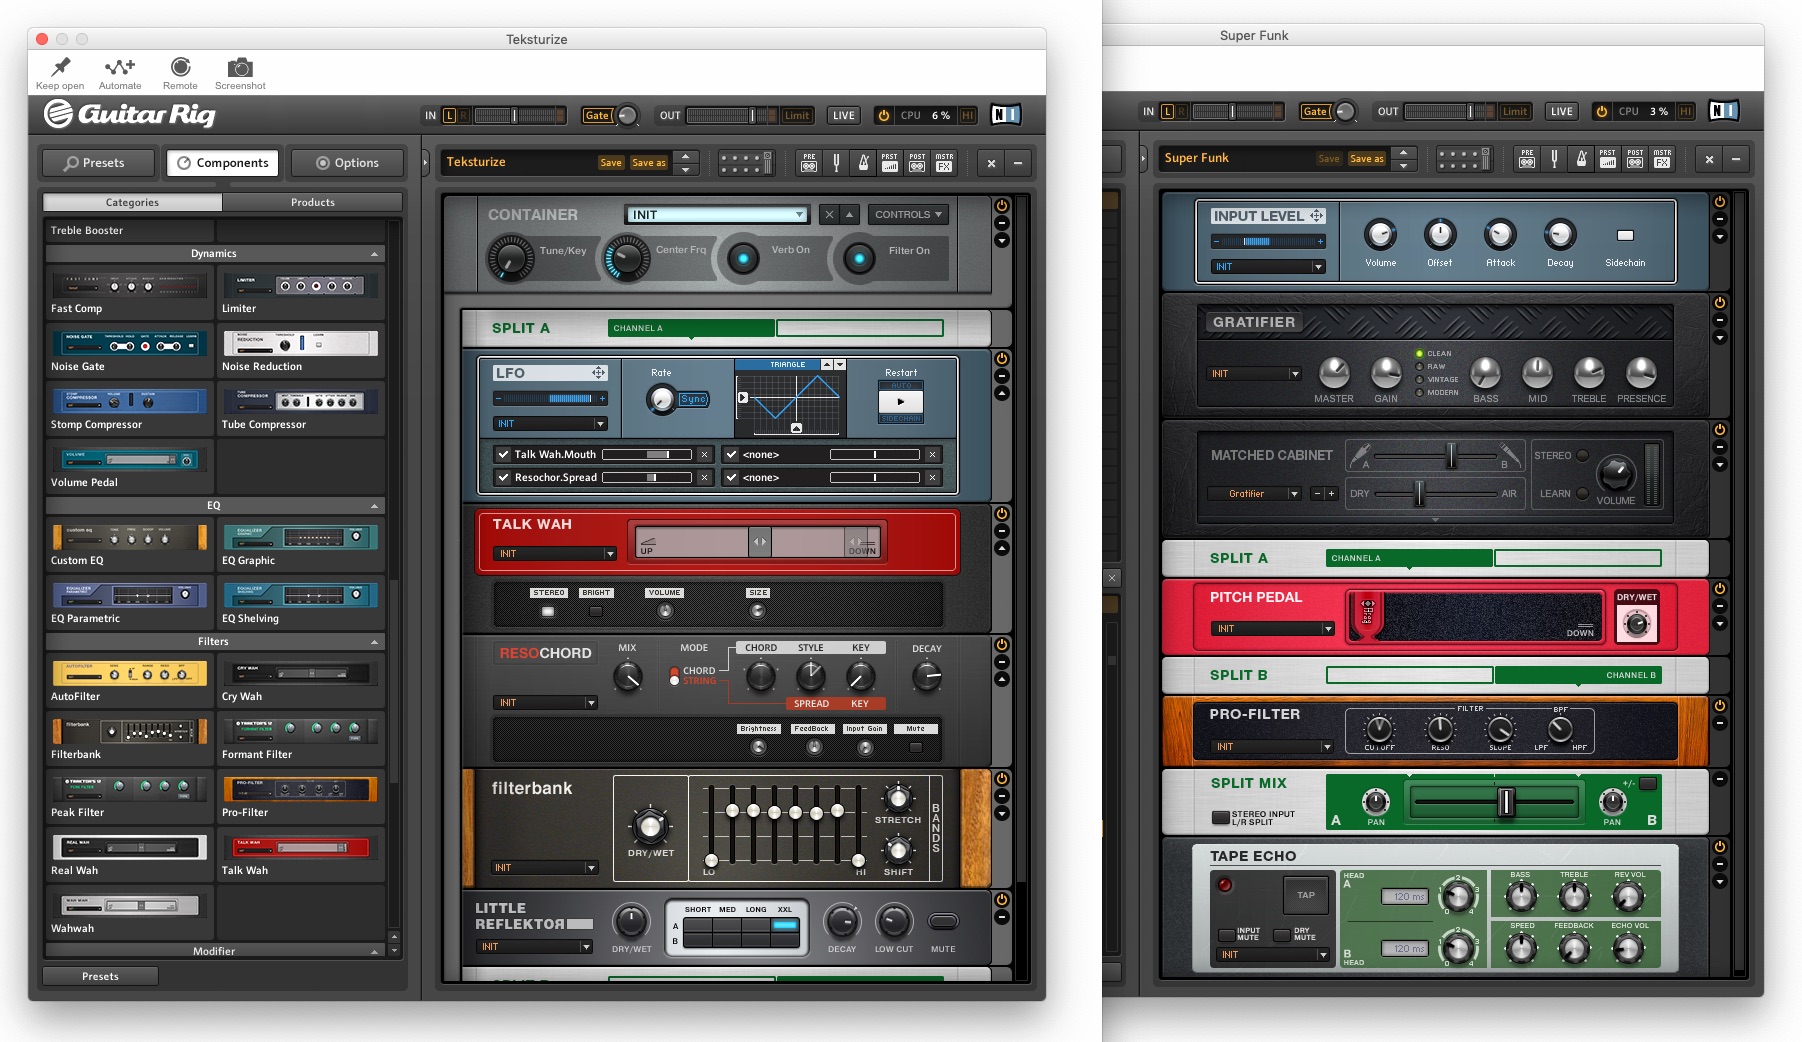Click the NI logo in Super Funk header
Image resolution: width=1802 pixels, height=1042 pixels.
(1723, 111)
